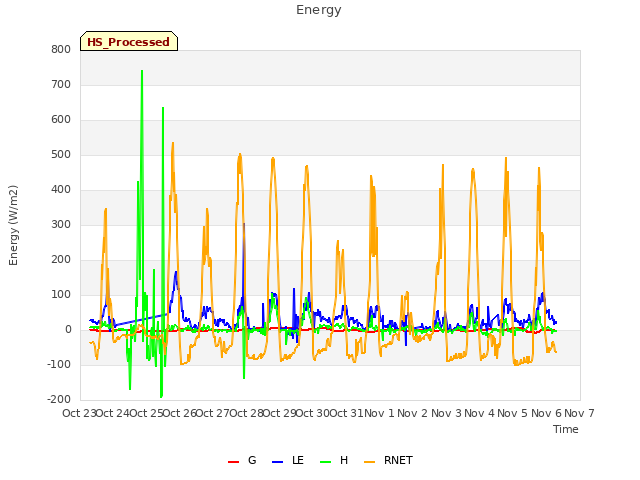Click the Nov 3 date label
The image size is (640, 480).
tap(446, 413)
